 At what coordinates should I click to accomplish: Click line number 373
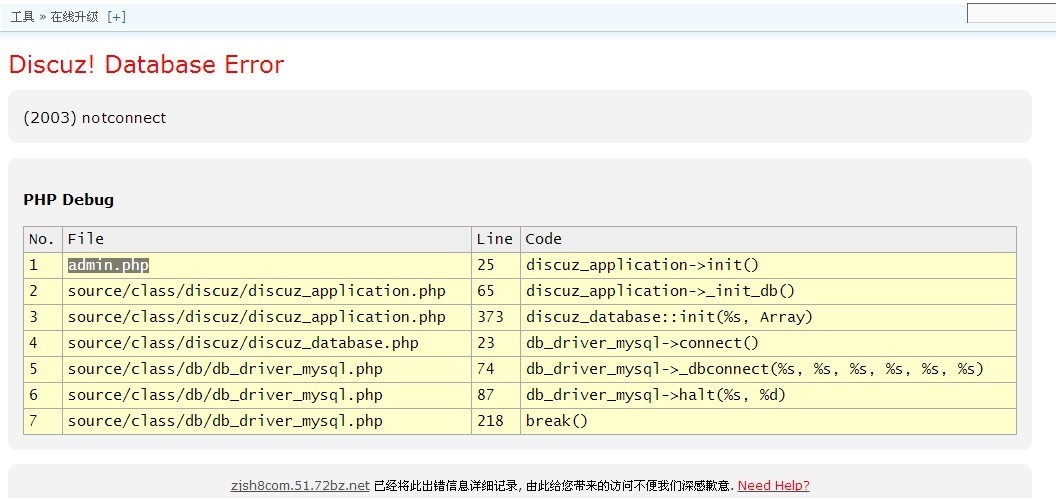tap(490, 317)
